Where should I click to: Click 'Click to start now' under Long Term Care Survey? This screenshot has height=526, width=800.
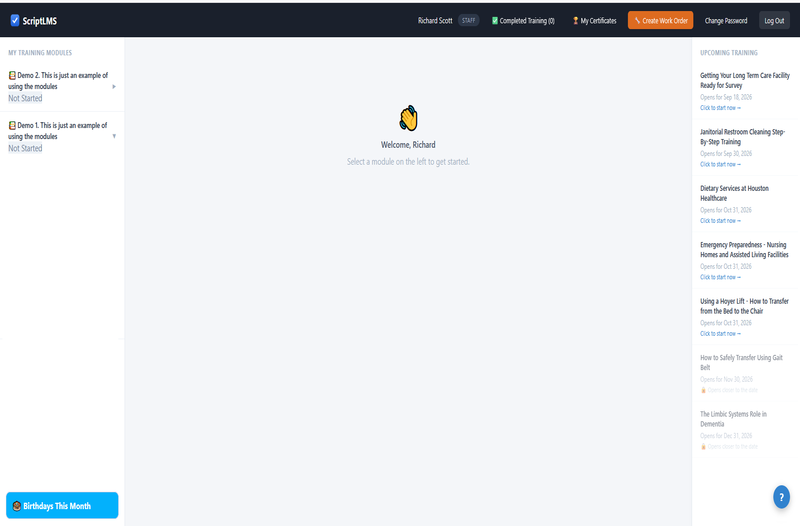coord(720,108)
